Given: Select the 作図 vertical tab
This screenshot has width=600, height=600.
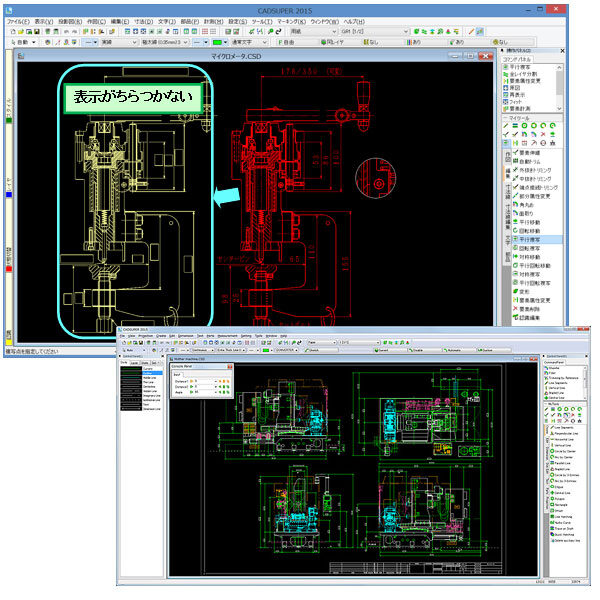Looking at the screenshot, I should 506,156.
